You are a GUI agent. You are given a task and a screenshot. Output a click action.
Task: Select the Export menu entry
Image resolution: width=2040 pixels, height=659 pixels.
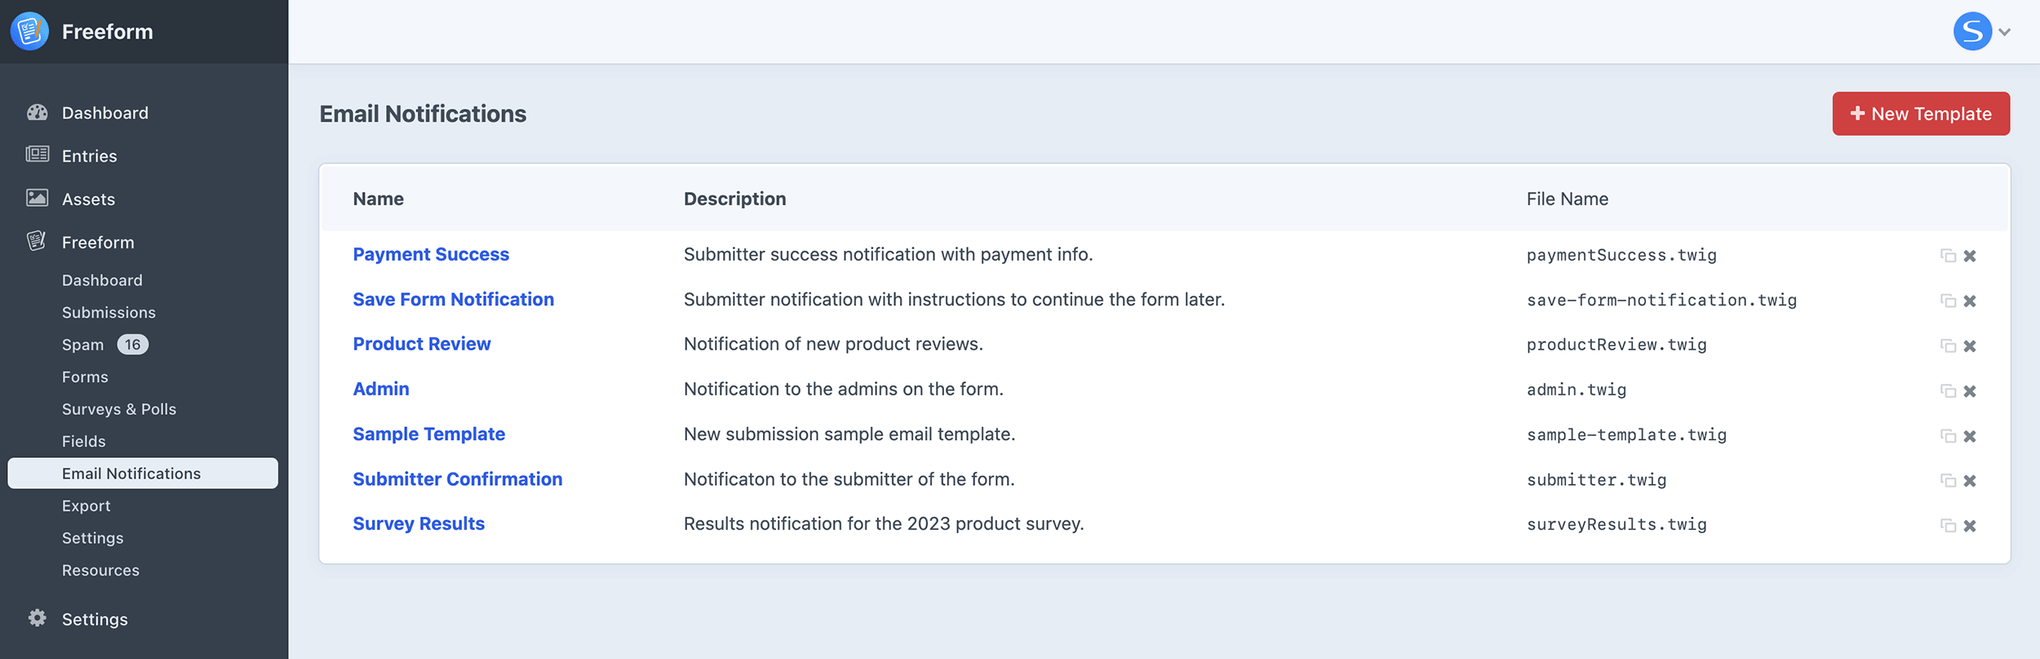coord(86,505)
